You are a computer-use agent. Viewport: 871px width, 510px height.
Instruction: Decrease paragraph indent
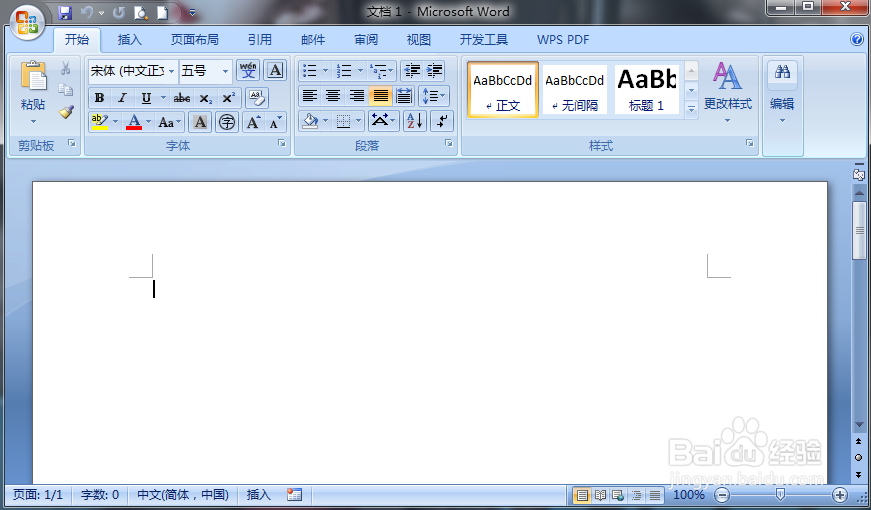coord(412,71)
